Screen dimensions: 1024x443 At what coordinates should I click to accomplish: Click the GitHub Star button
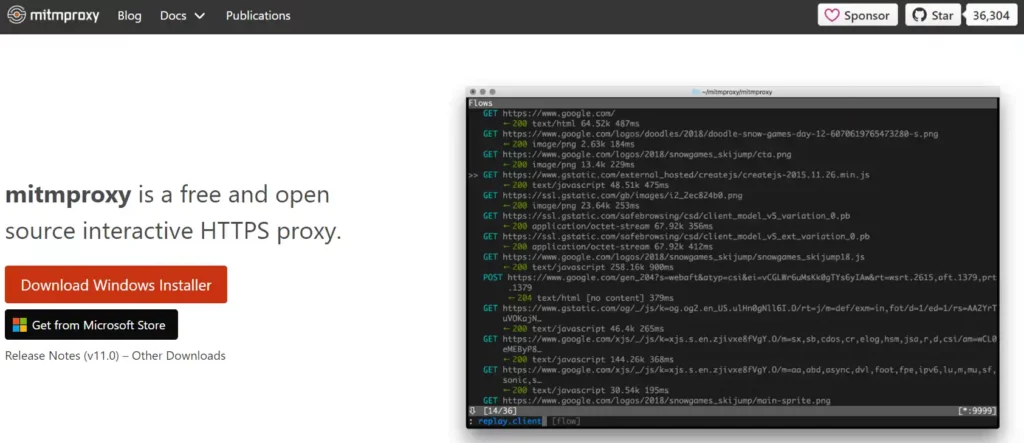tap(933, 16)
